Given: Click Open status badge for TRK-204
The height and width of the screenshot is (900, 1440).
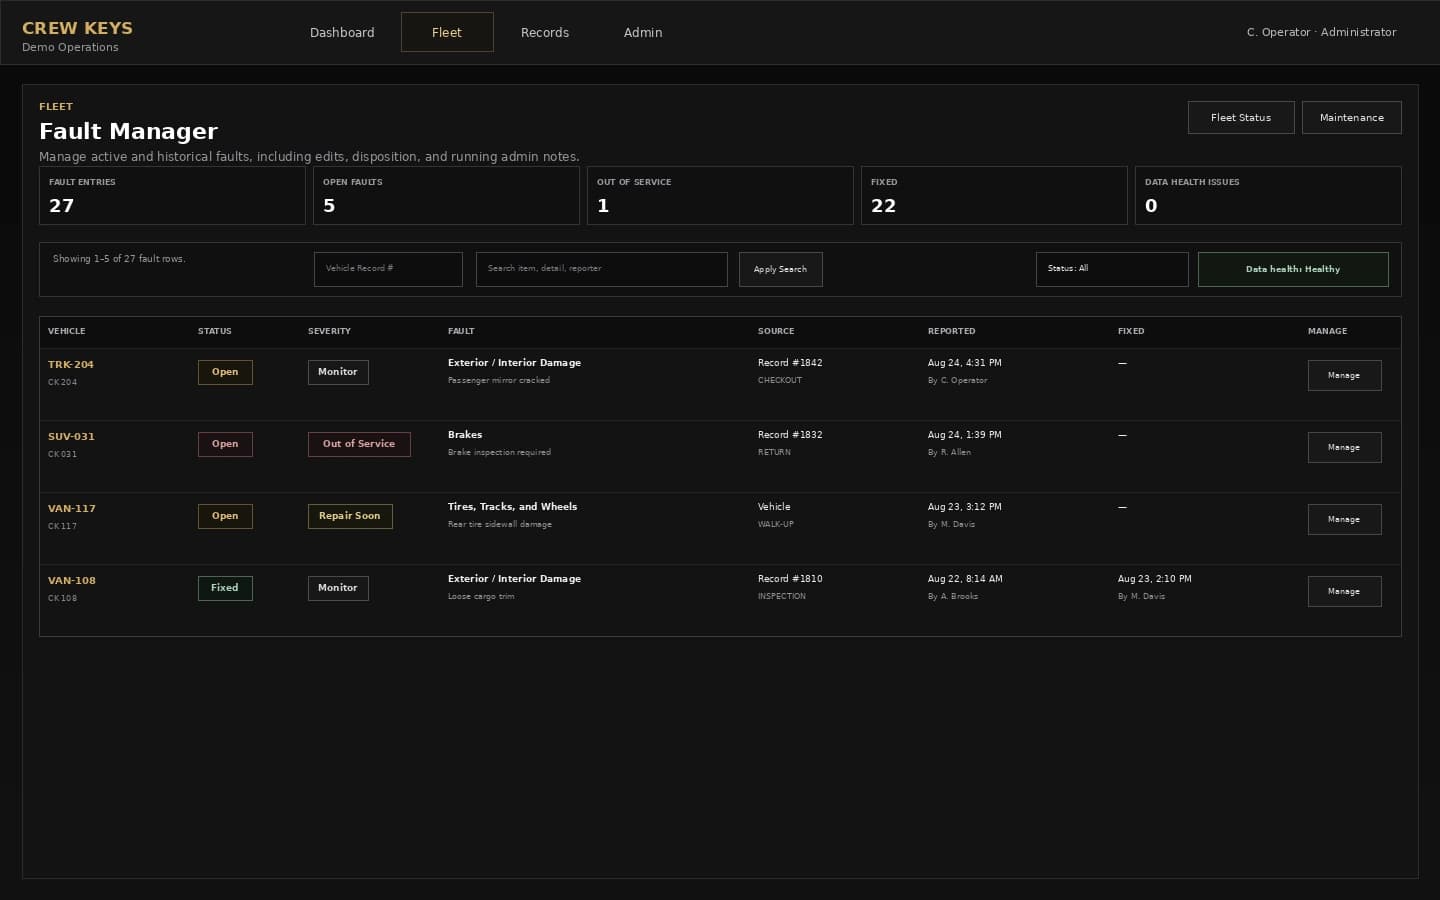Looking at the screenshot, I should [225, 372].
